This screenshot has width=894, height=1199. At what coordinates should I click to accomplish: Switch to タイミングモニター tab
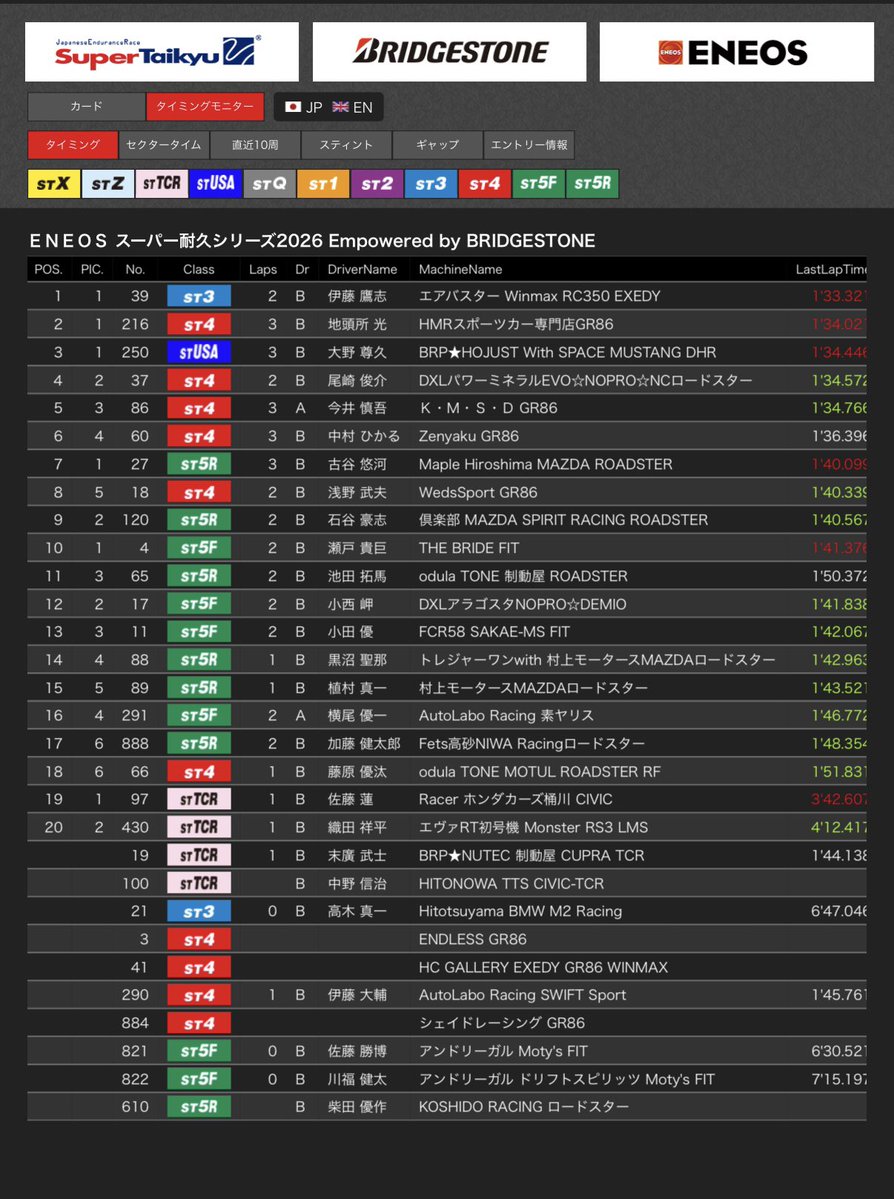pyautogui.click(x=205, y=107)
